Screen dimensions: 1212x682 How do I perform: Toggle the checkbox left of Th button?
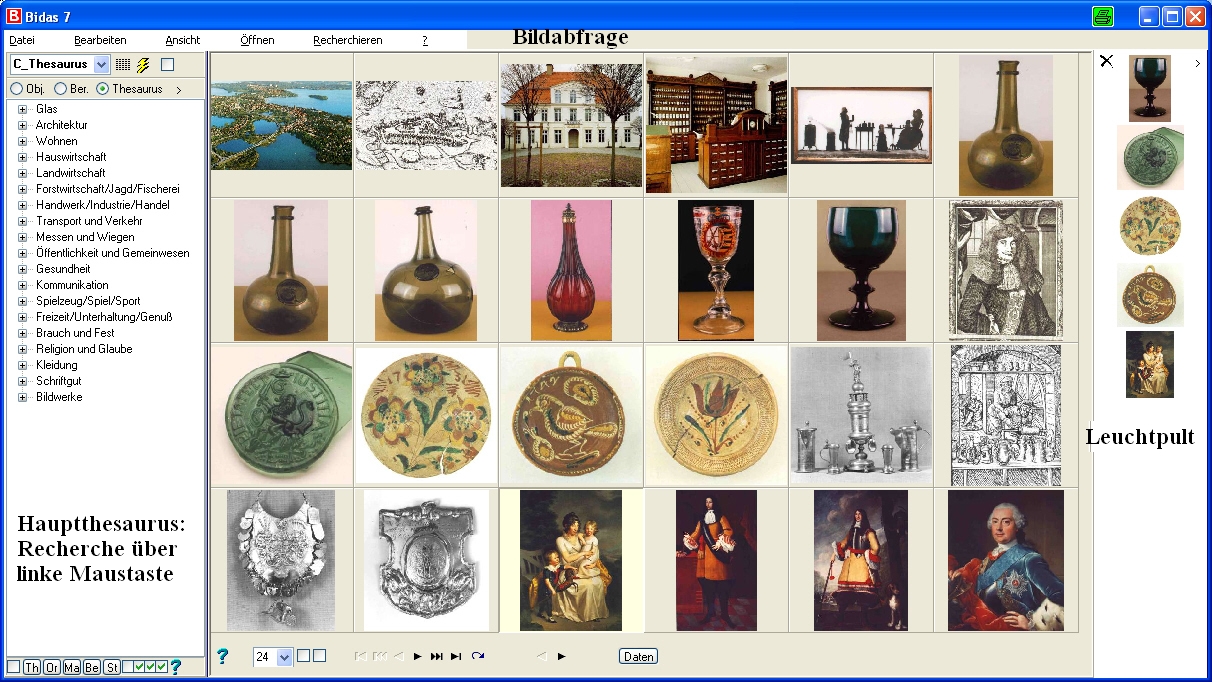(13, 667)
